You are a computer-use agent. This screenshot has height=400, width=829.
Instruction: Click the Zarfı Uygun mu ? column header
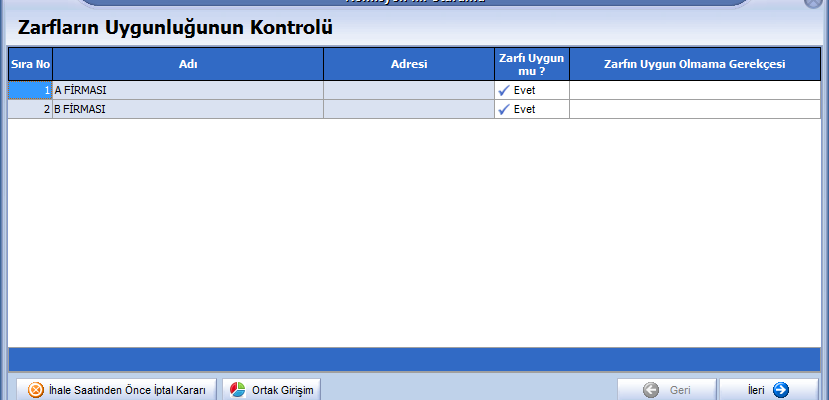(531, 64)
